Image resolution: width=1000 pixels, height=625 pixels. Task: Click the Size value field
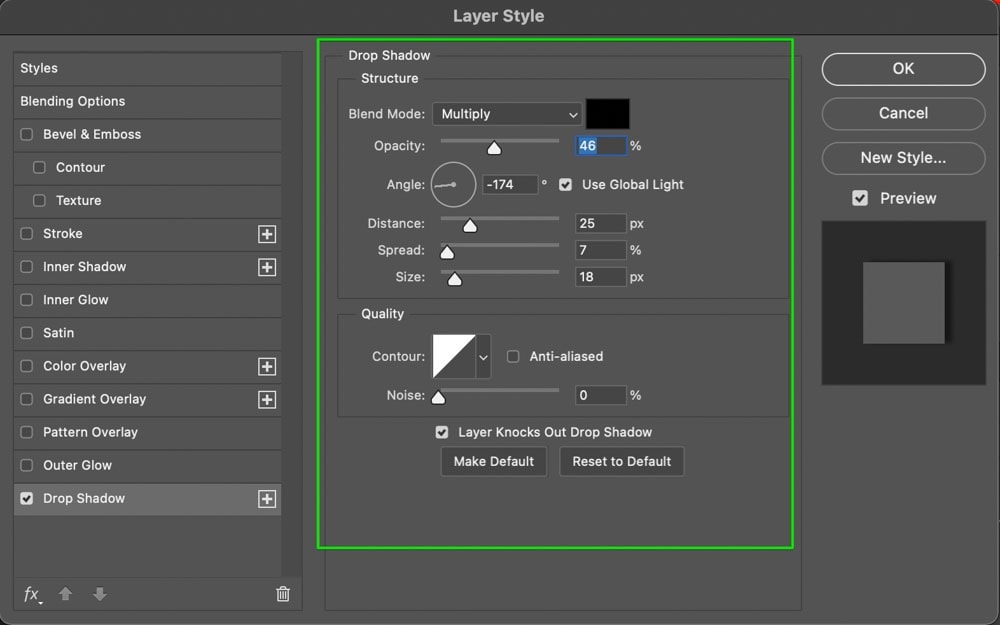[x=601, y=277]
